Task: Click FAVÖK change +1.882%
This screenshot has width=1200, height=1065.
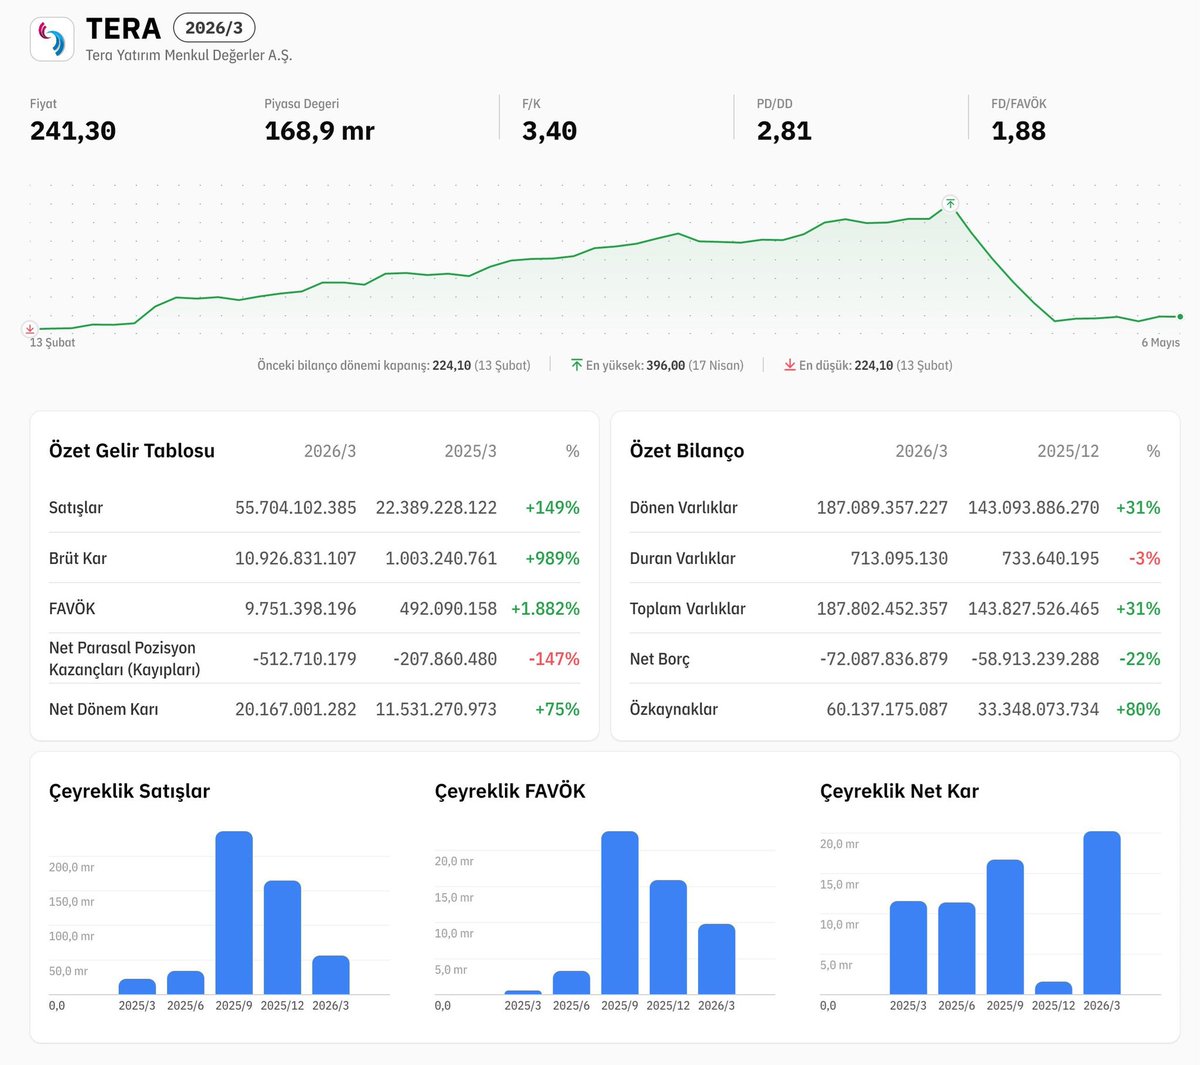Action: (545, 608)
